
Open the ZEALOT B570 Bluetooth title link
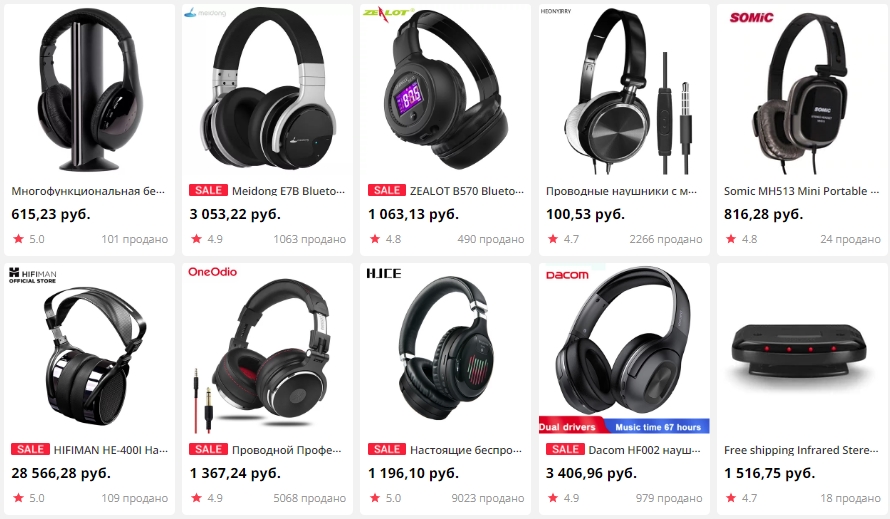467,191
